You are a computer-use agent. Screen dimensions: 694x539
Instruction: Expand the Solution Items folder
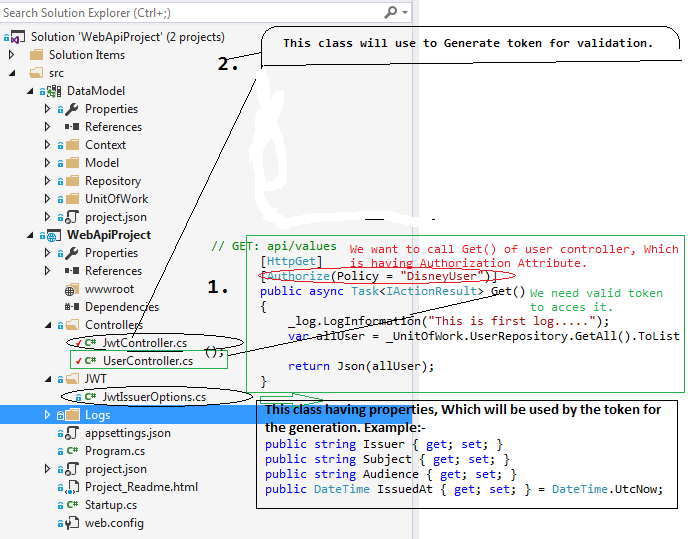[12, 55]
